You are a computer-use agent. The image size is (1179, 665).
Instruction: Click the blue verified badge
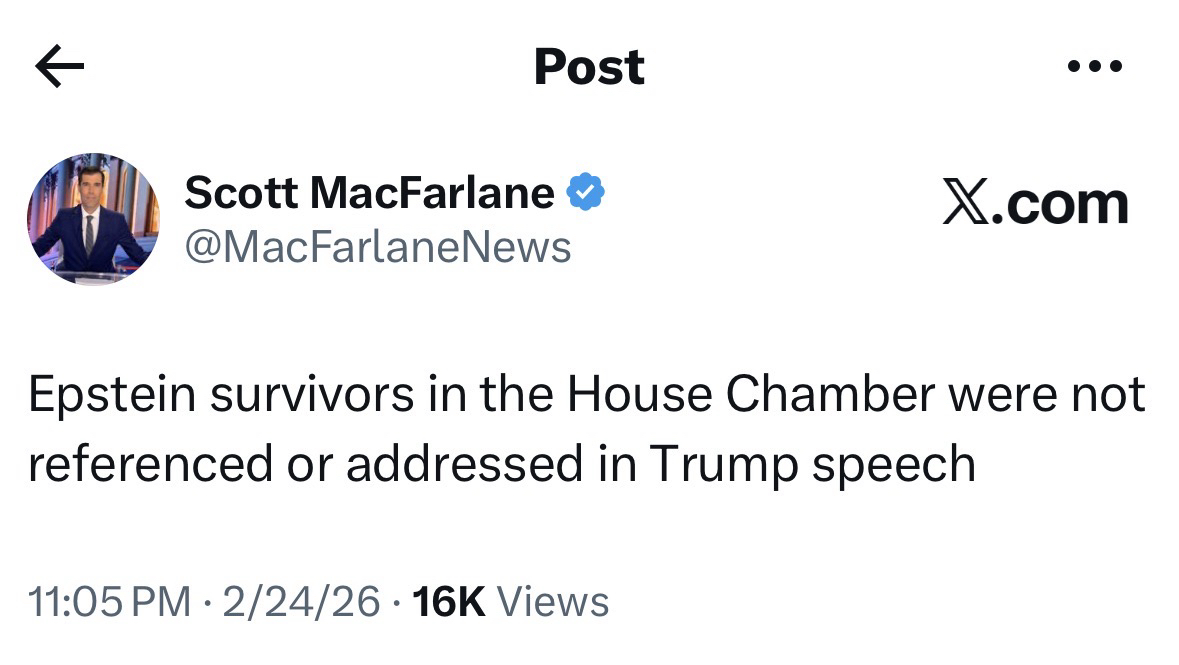click(585, 192)
